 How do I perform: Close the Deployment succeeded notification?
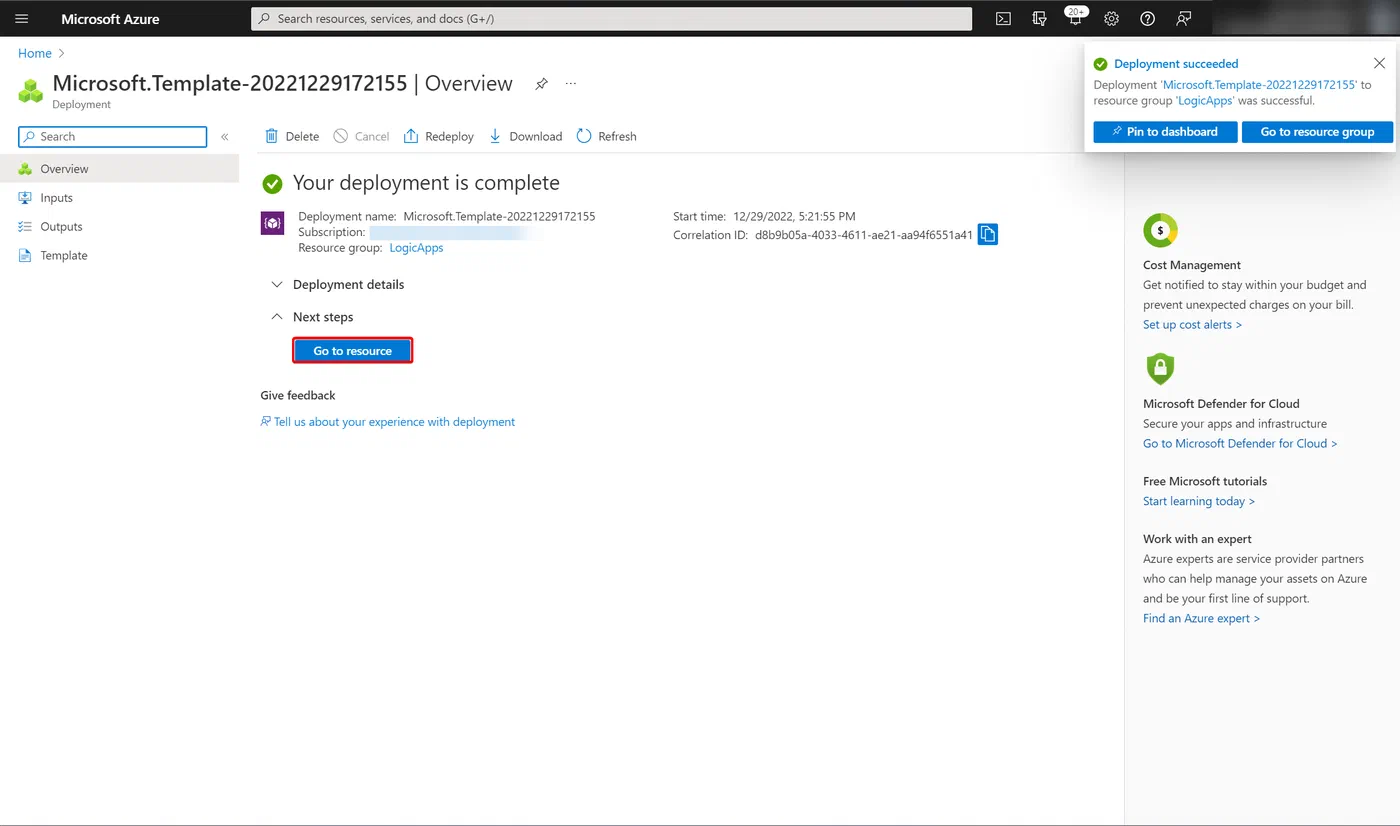click(x=1379, y=63)
